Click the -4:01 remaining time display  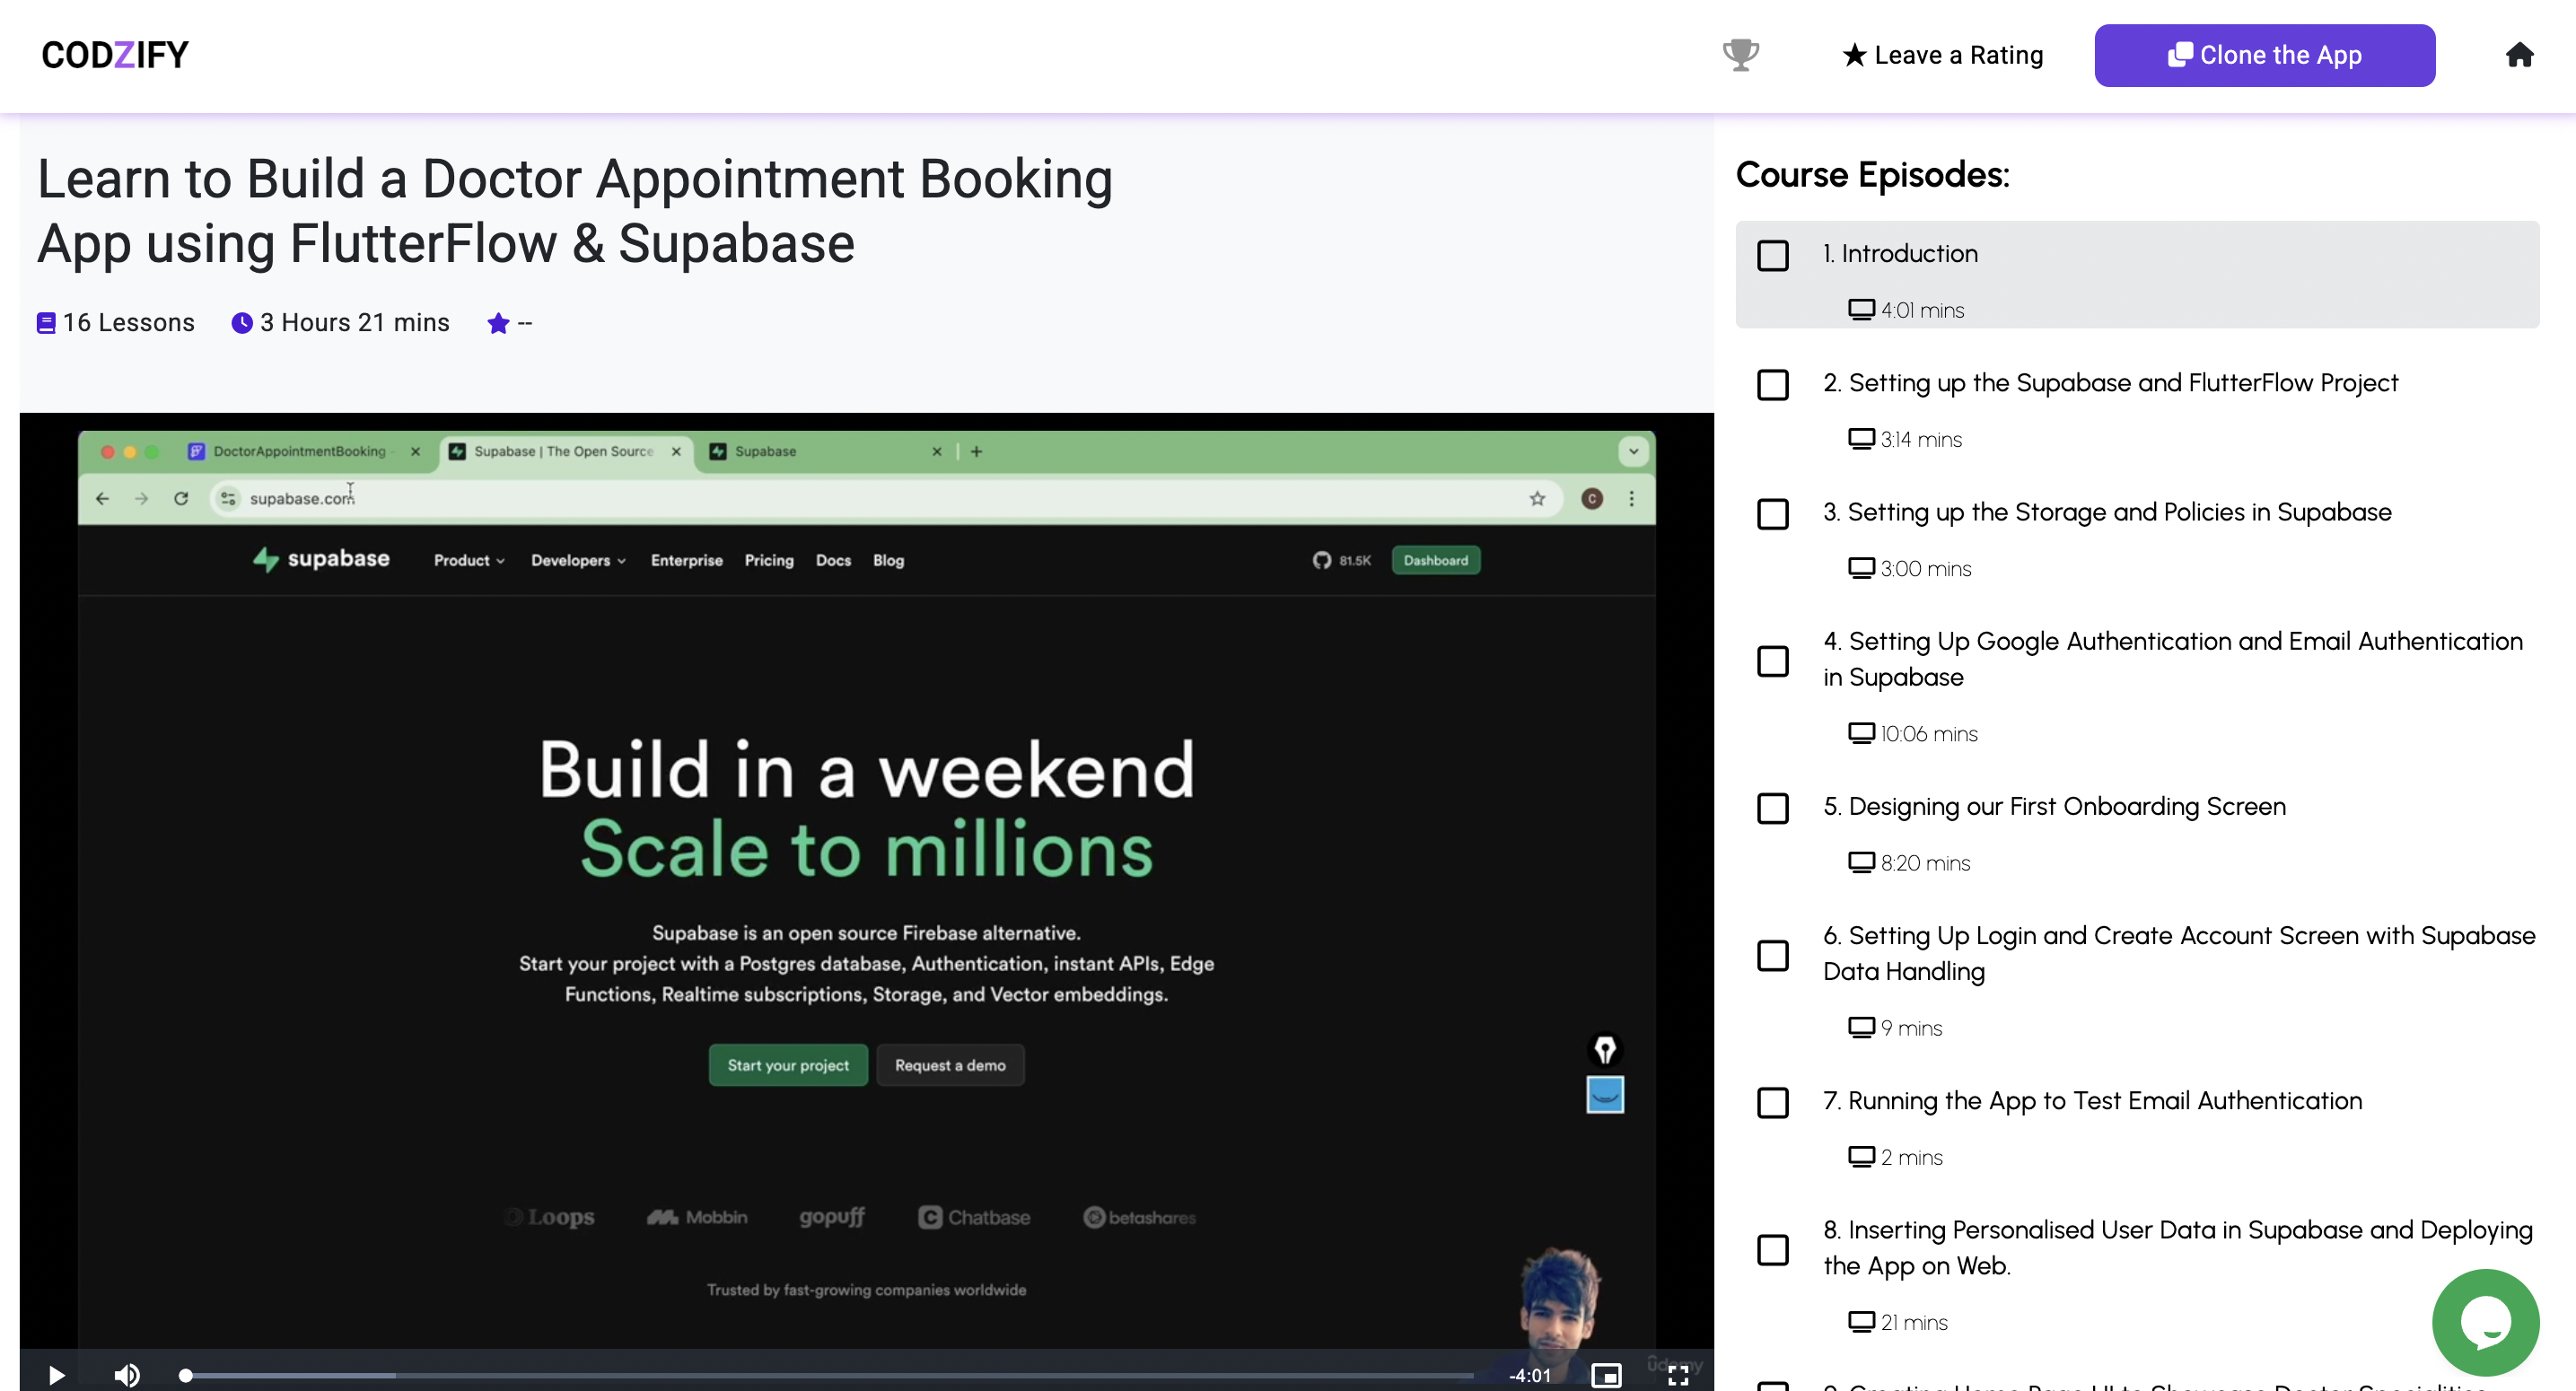pyautogui.click(x=1529, y=1375)
